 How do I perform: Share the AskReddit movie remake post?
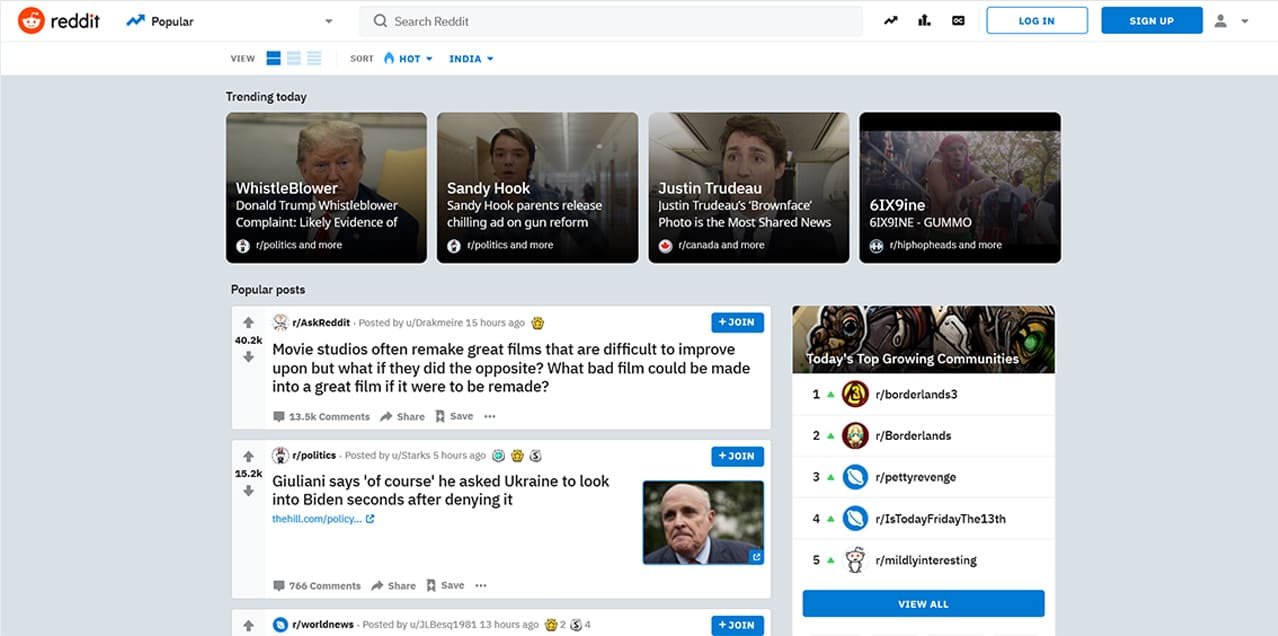point(403,416)
